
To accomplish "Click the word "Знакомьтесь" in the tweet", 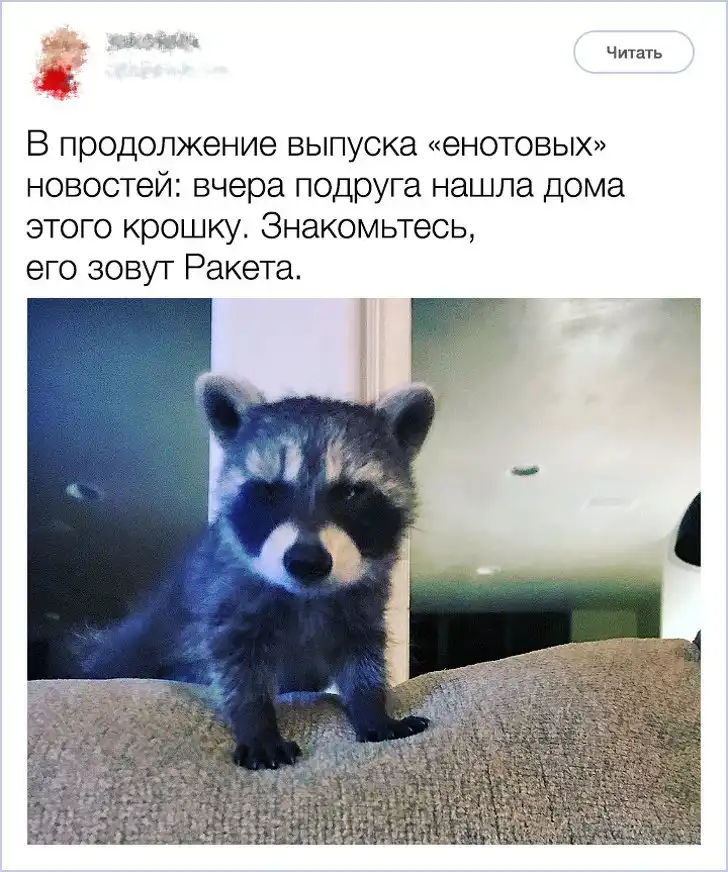I will (368, 227).
